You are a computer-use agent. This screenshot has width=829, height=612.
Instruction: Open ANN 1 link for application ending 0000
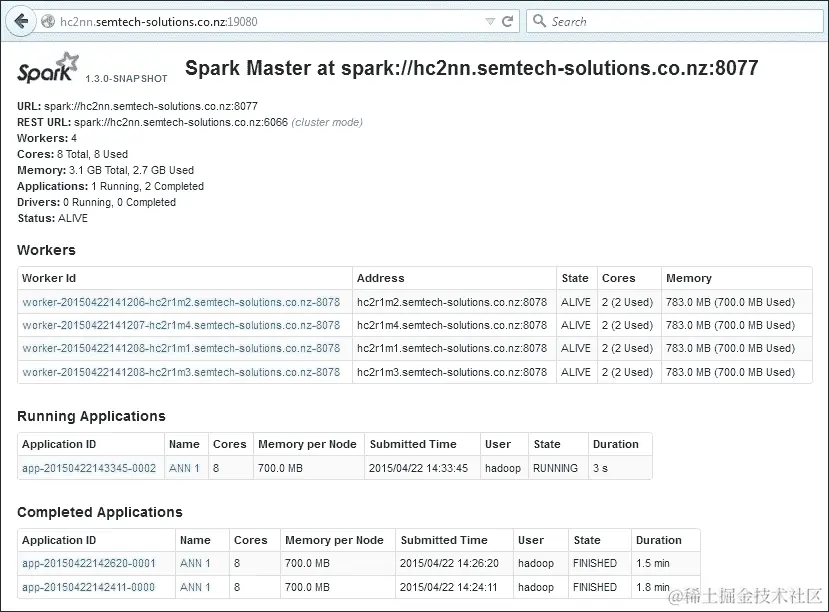pos(195,587)
